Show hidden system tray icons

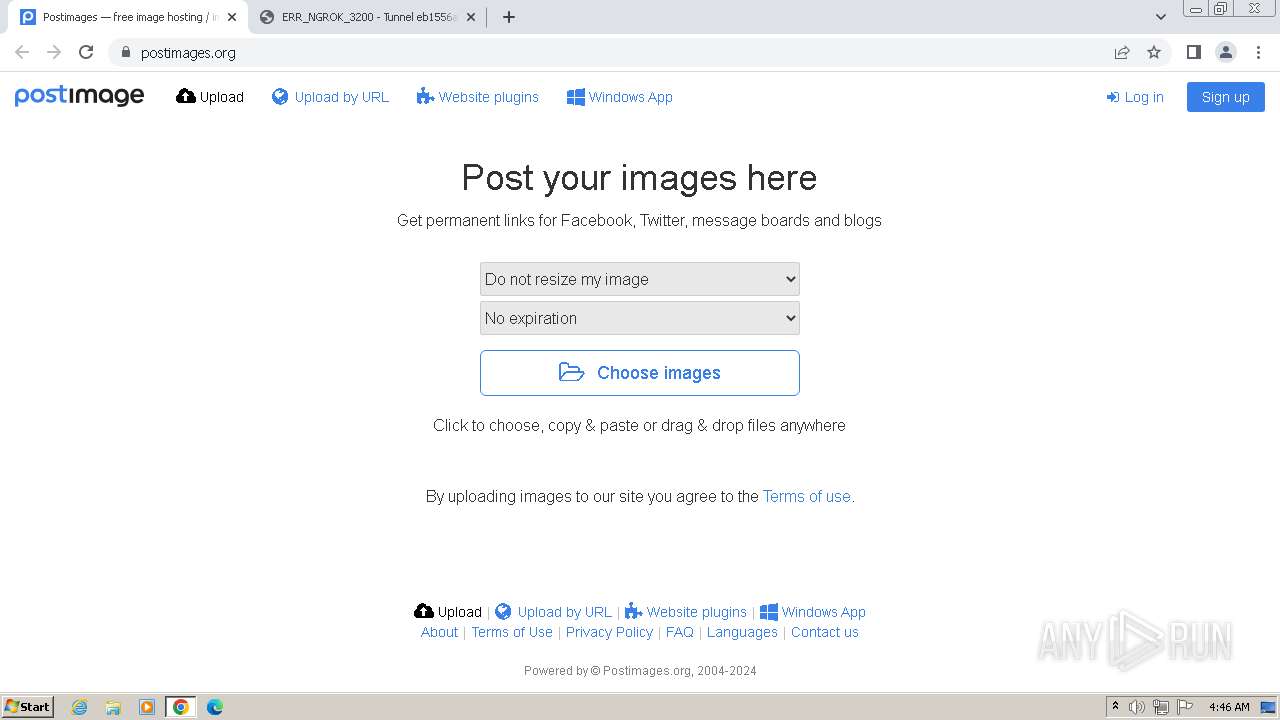point(1116,707)
